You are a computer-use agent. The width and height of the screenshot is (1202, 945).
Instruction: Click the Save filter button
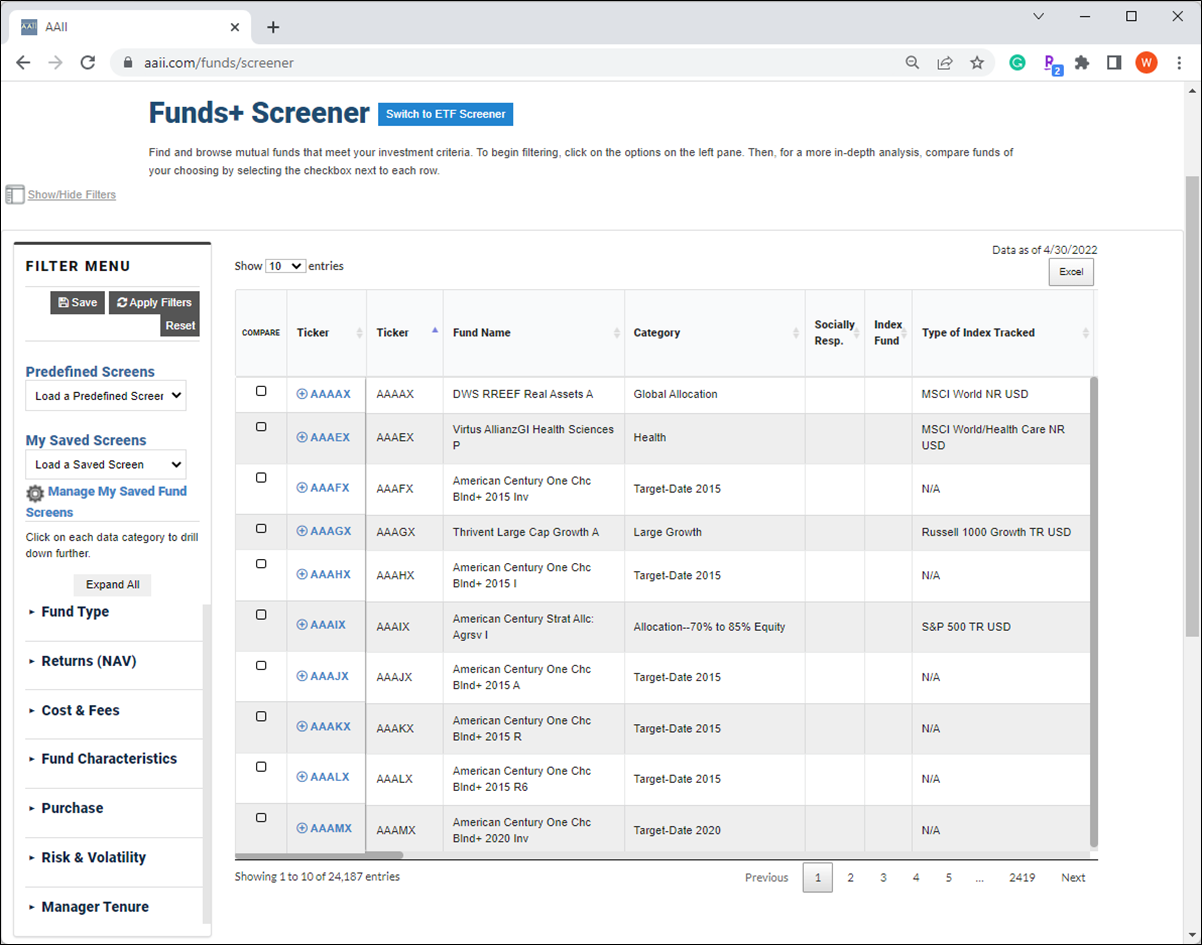tap(78, 302)
